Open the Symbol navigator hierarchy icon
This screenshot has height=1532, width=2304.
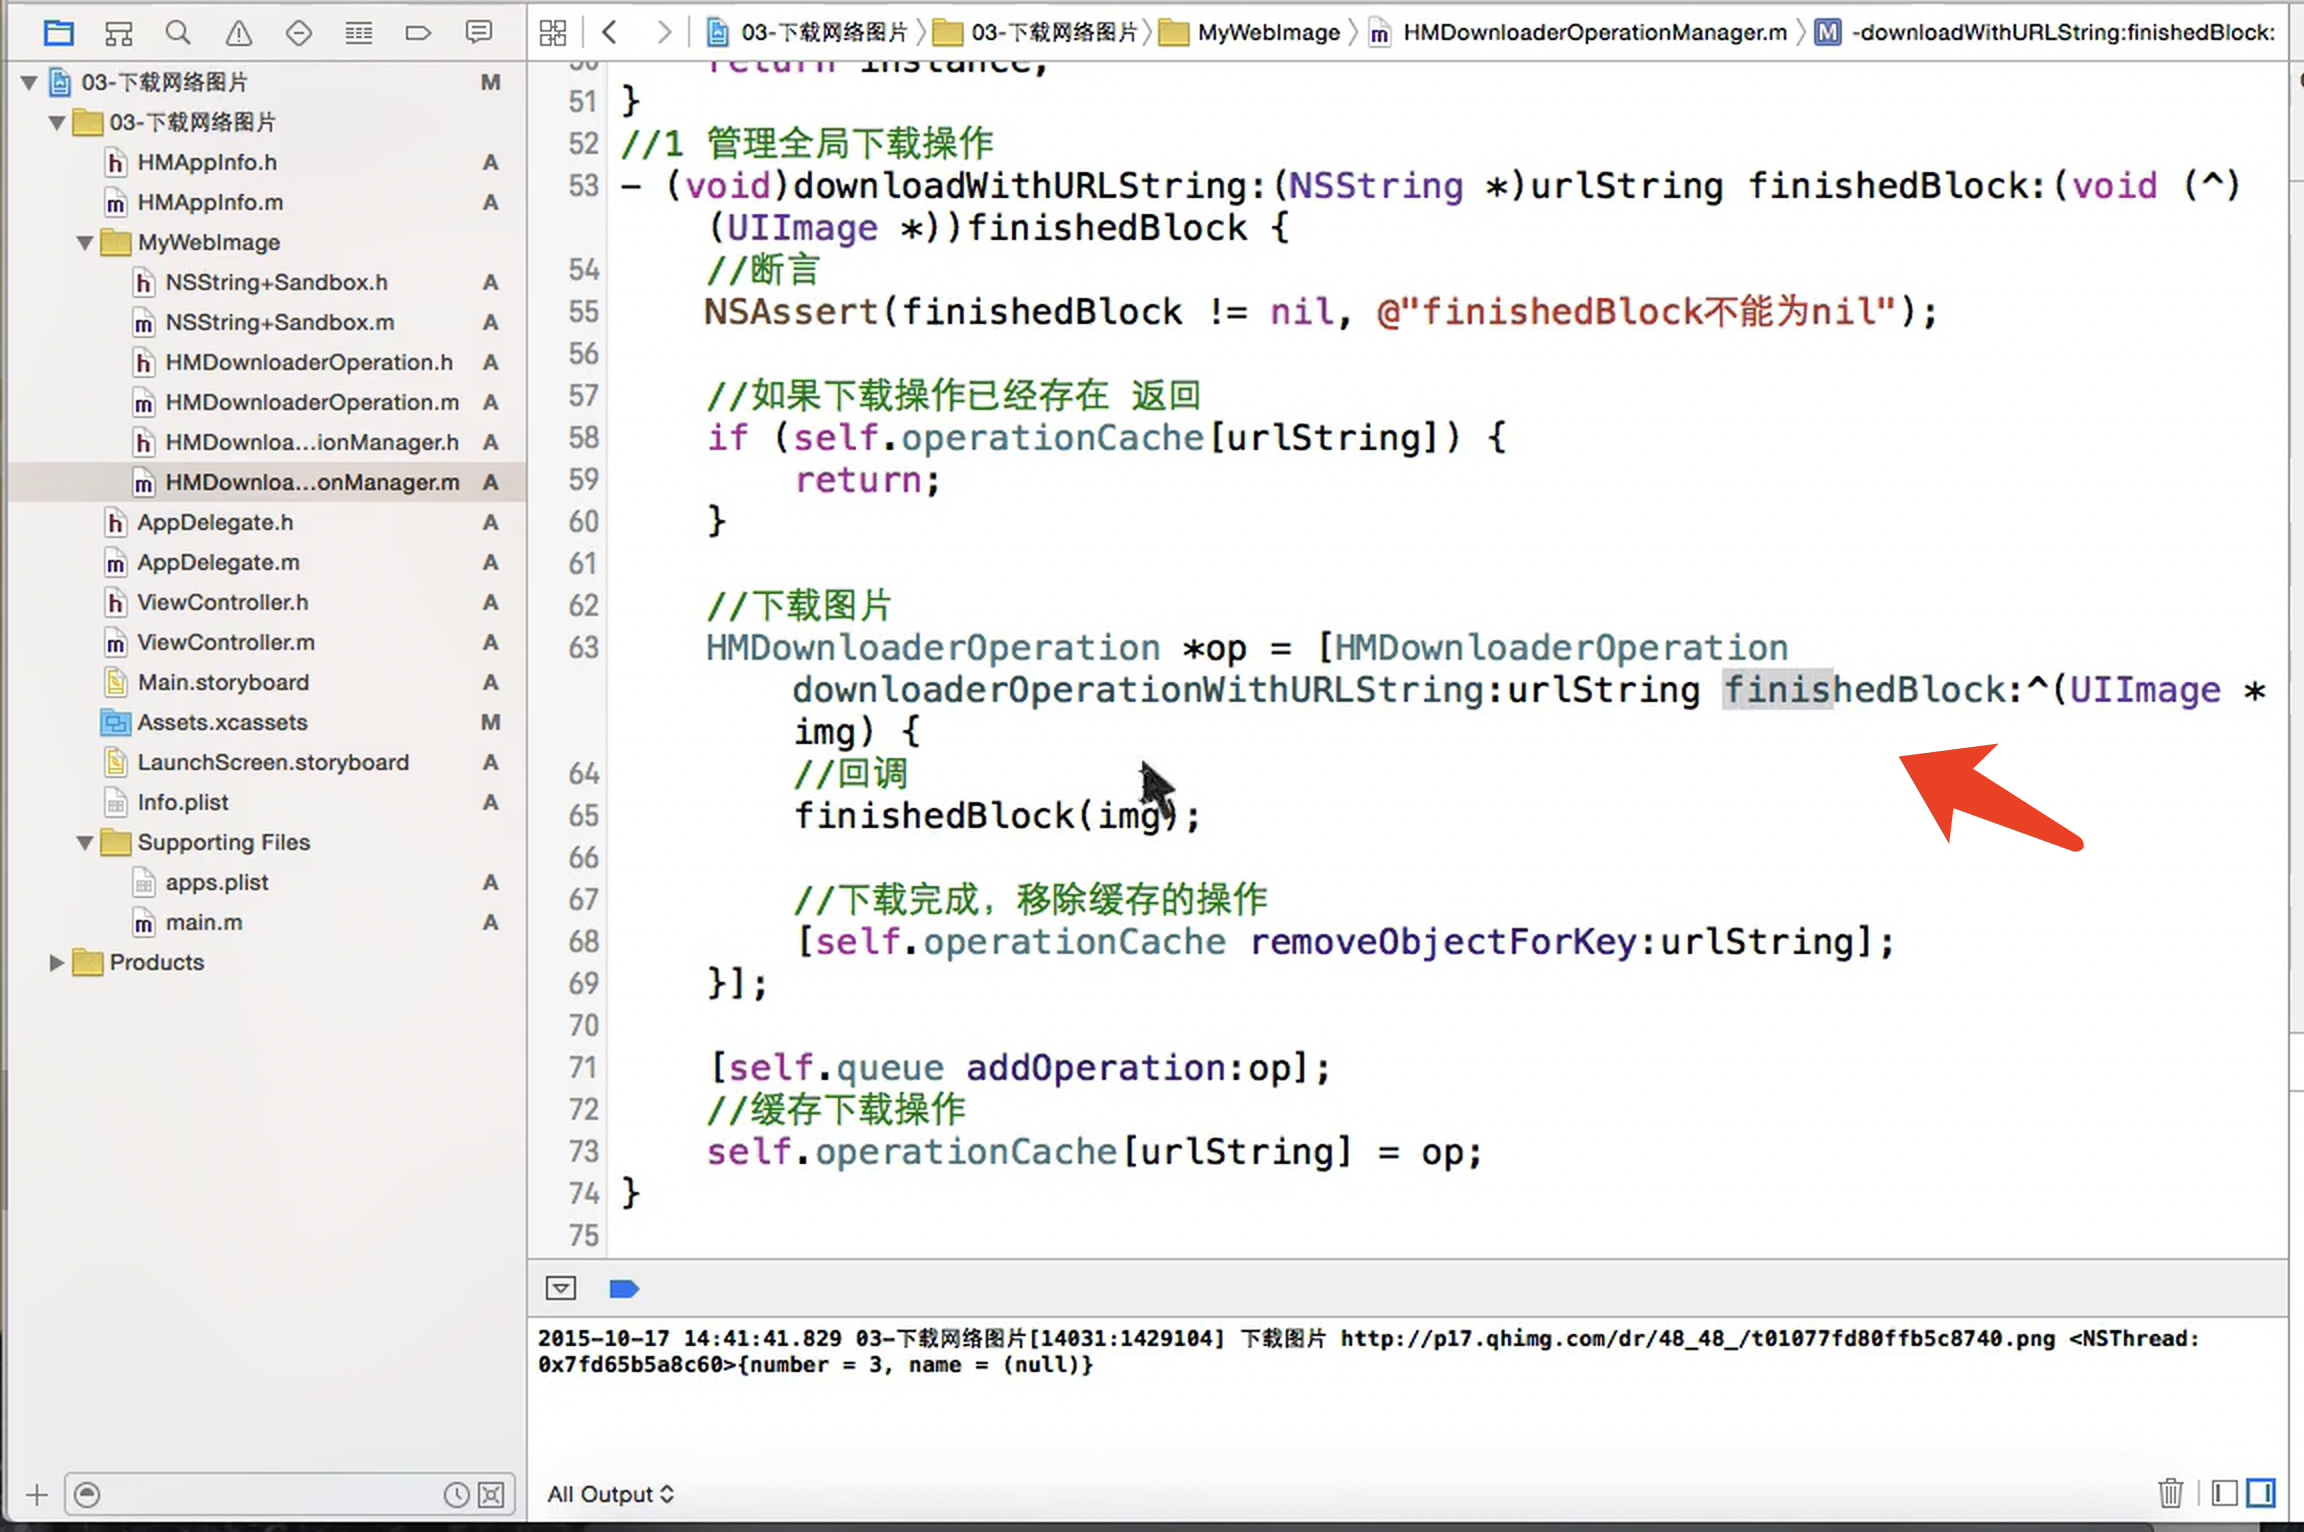(118, 33)
